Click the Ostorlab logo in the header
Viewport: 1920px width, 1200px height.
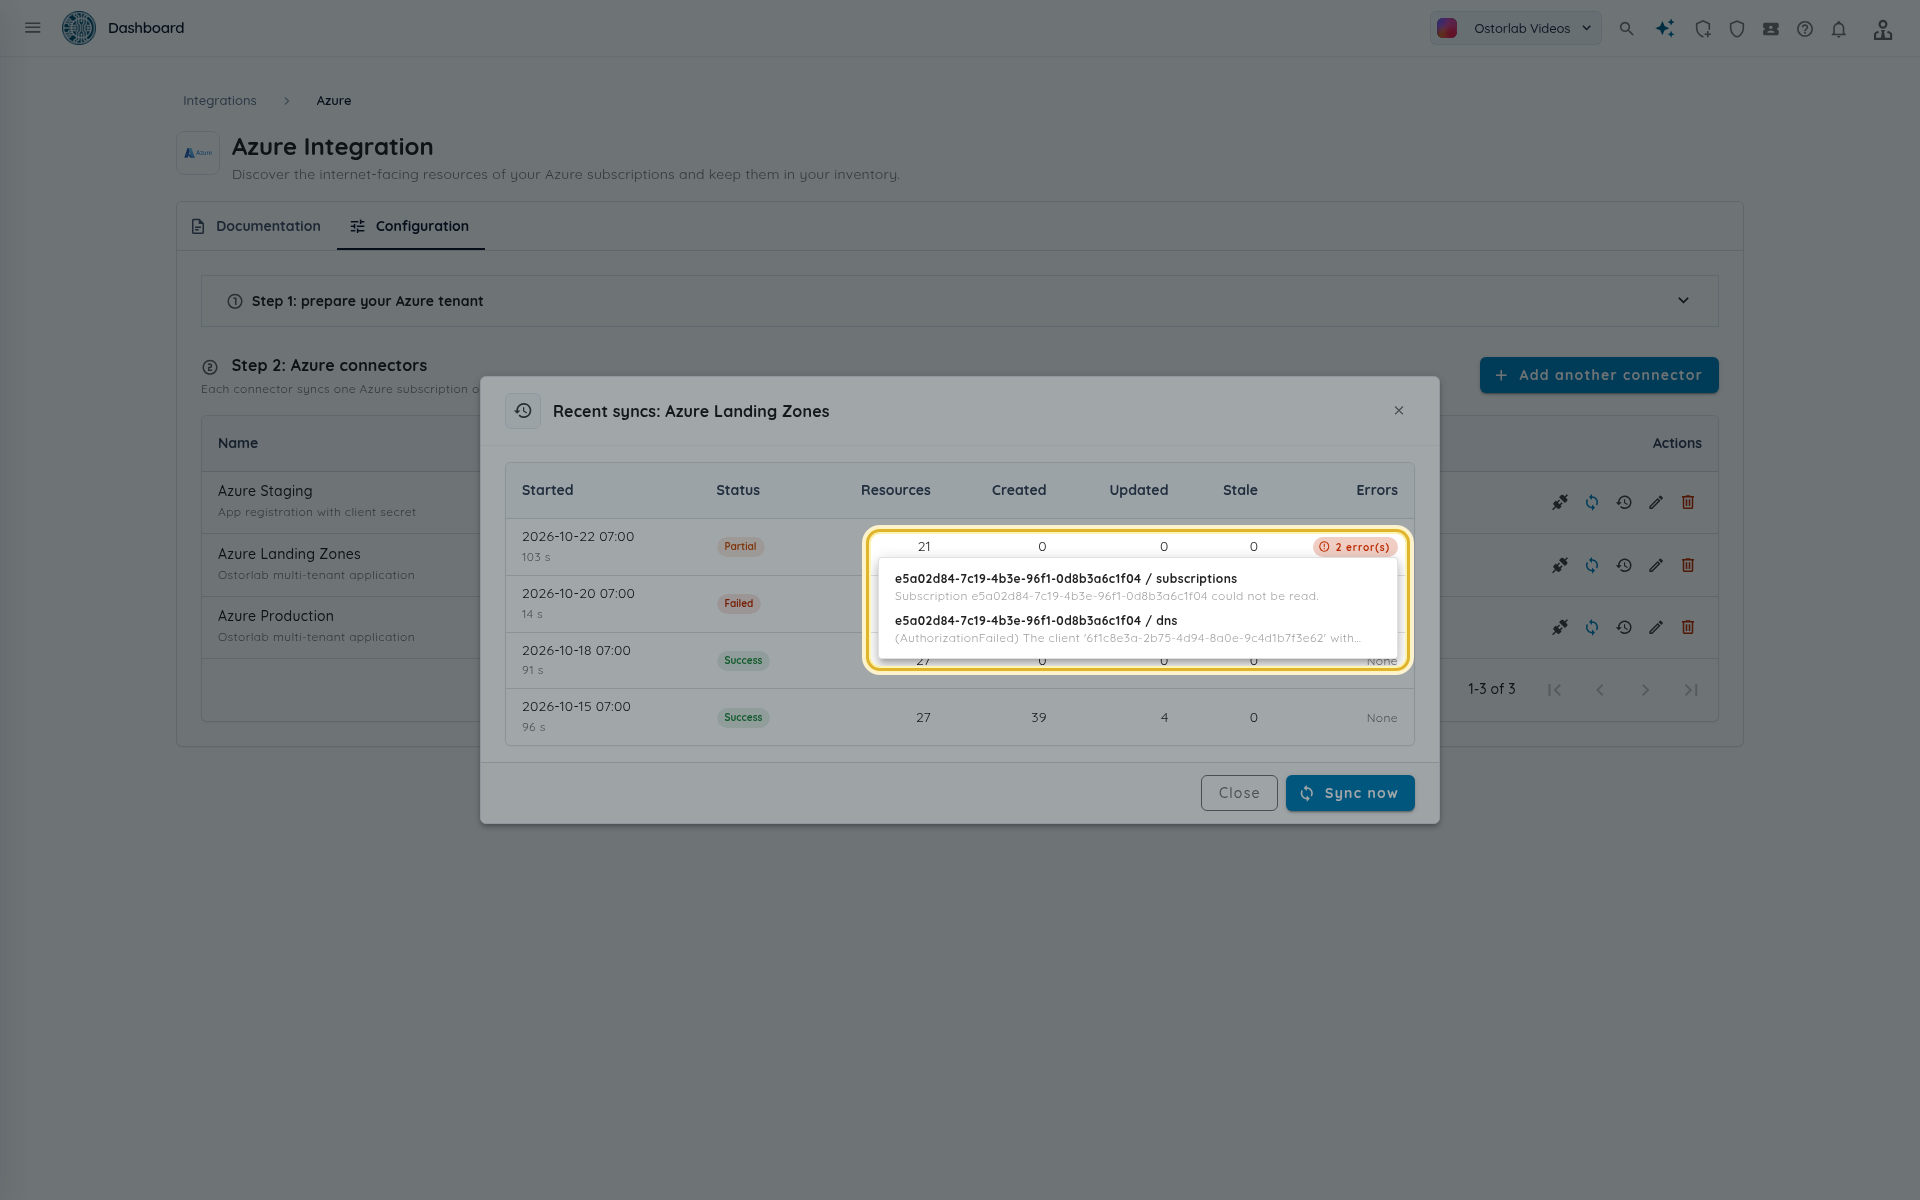pyautogui.click(x=78, y=28)
